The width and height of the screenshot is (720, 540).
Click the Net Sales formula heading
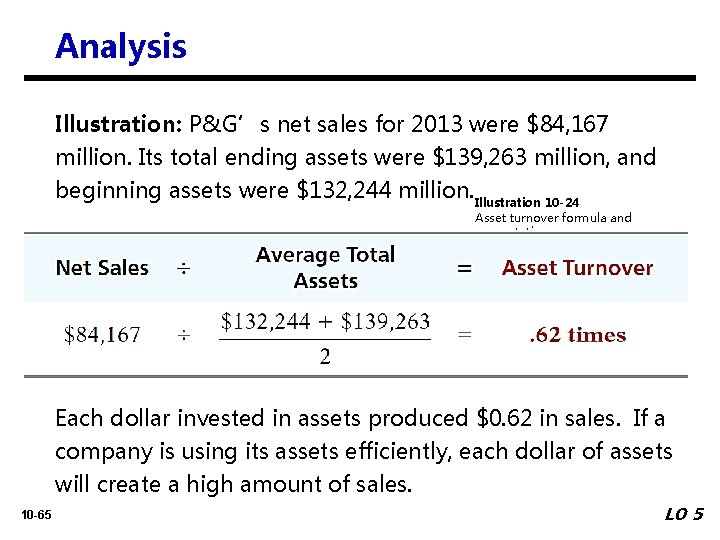[102, 268]
